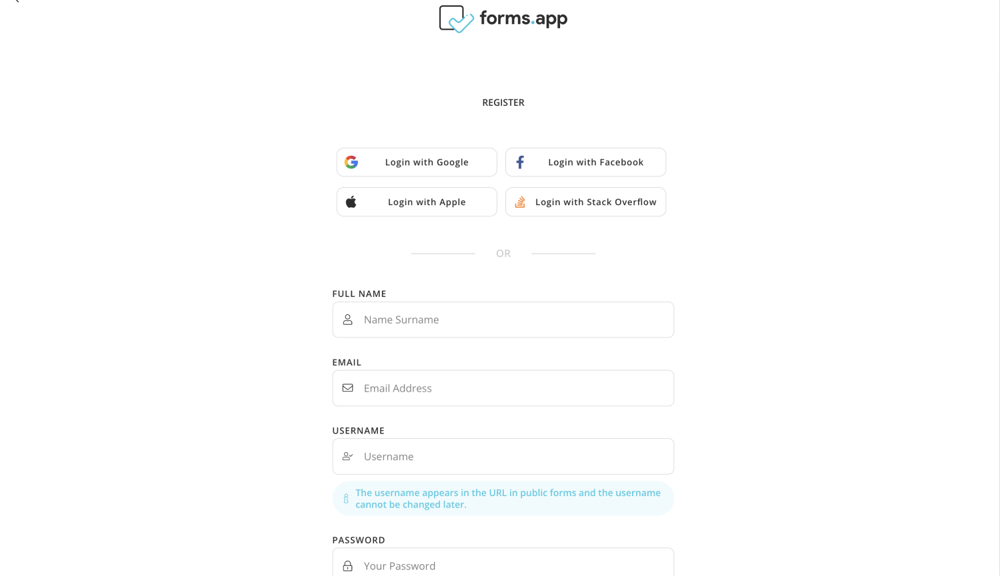Click the lock icon in the Password field

348,565
